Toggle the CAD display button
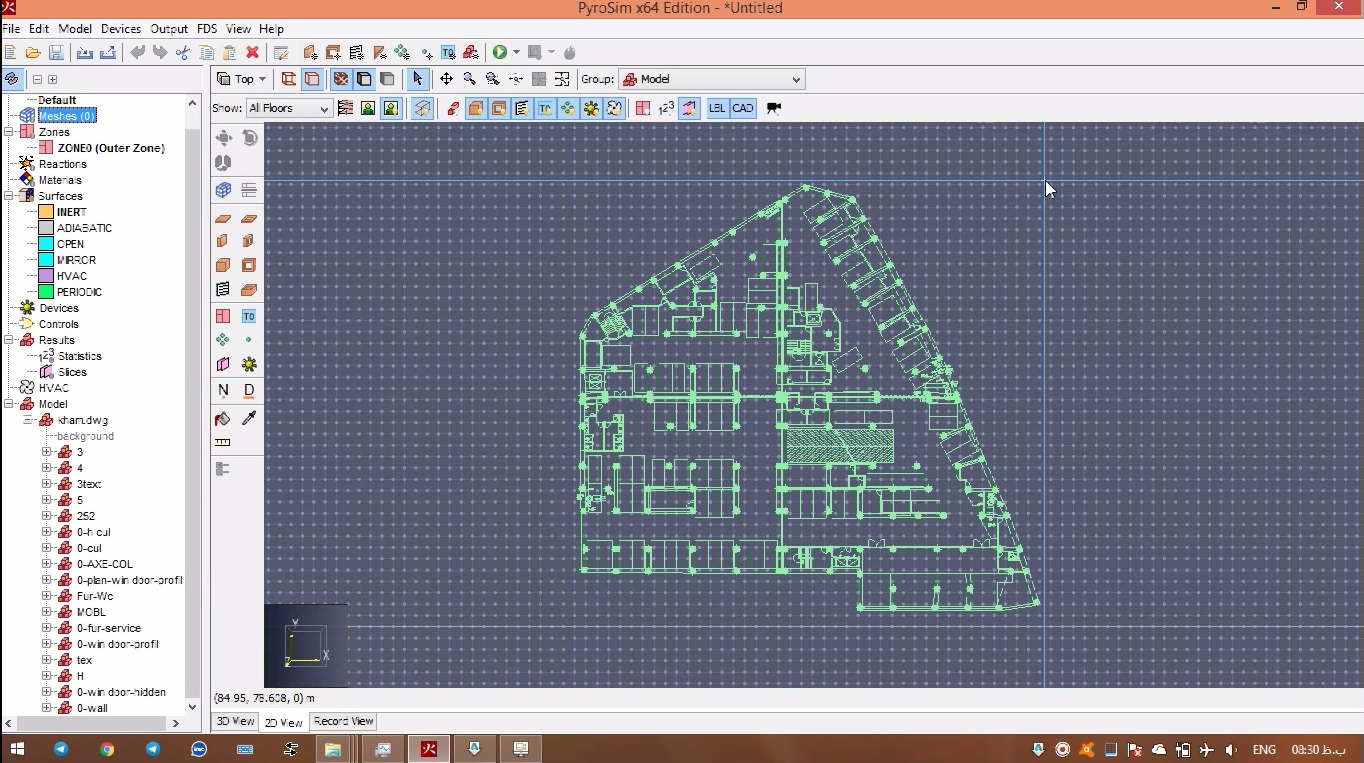The width and height of the screenshot is (1364, 763). coord(743,108)
